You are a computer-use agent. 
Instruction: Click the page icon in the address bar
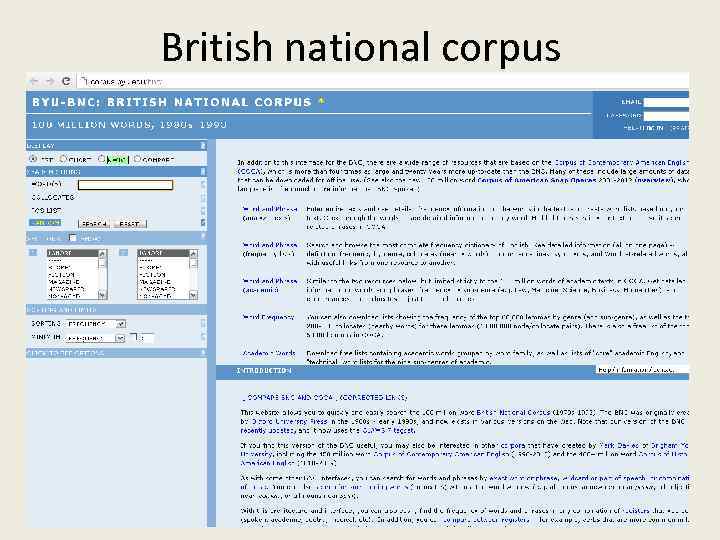[84, 81]
